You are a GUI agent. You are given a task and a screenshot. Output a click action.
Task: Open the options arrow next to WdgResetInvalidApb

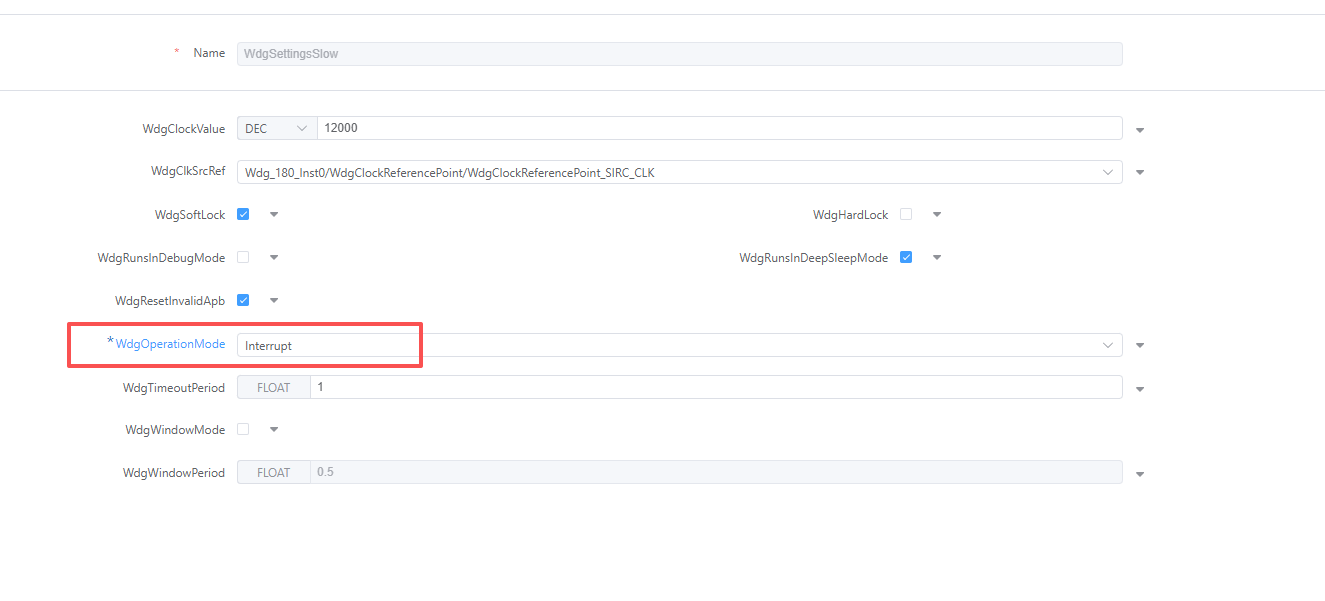click(x=274, y=300)
